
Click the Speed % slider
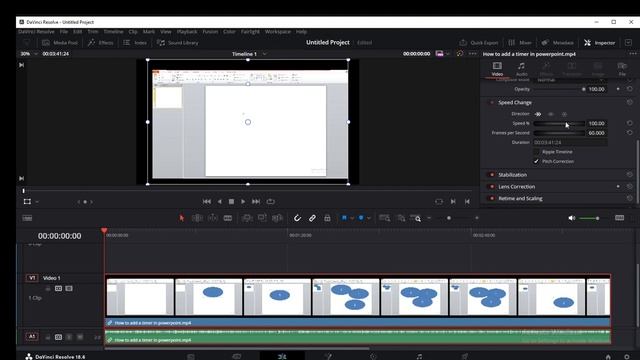[559, 123]
